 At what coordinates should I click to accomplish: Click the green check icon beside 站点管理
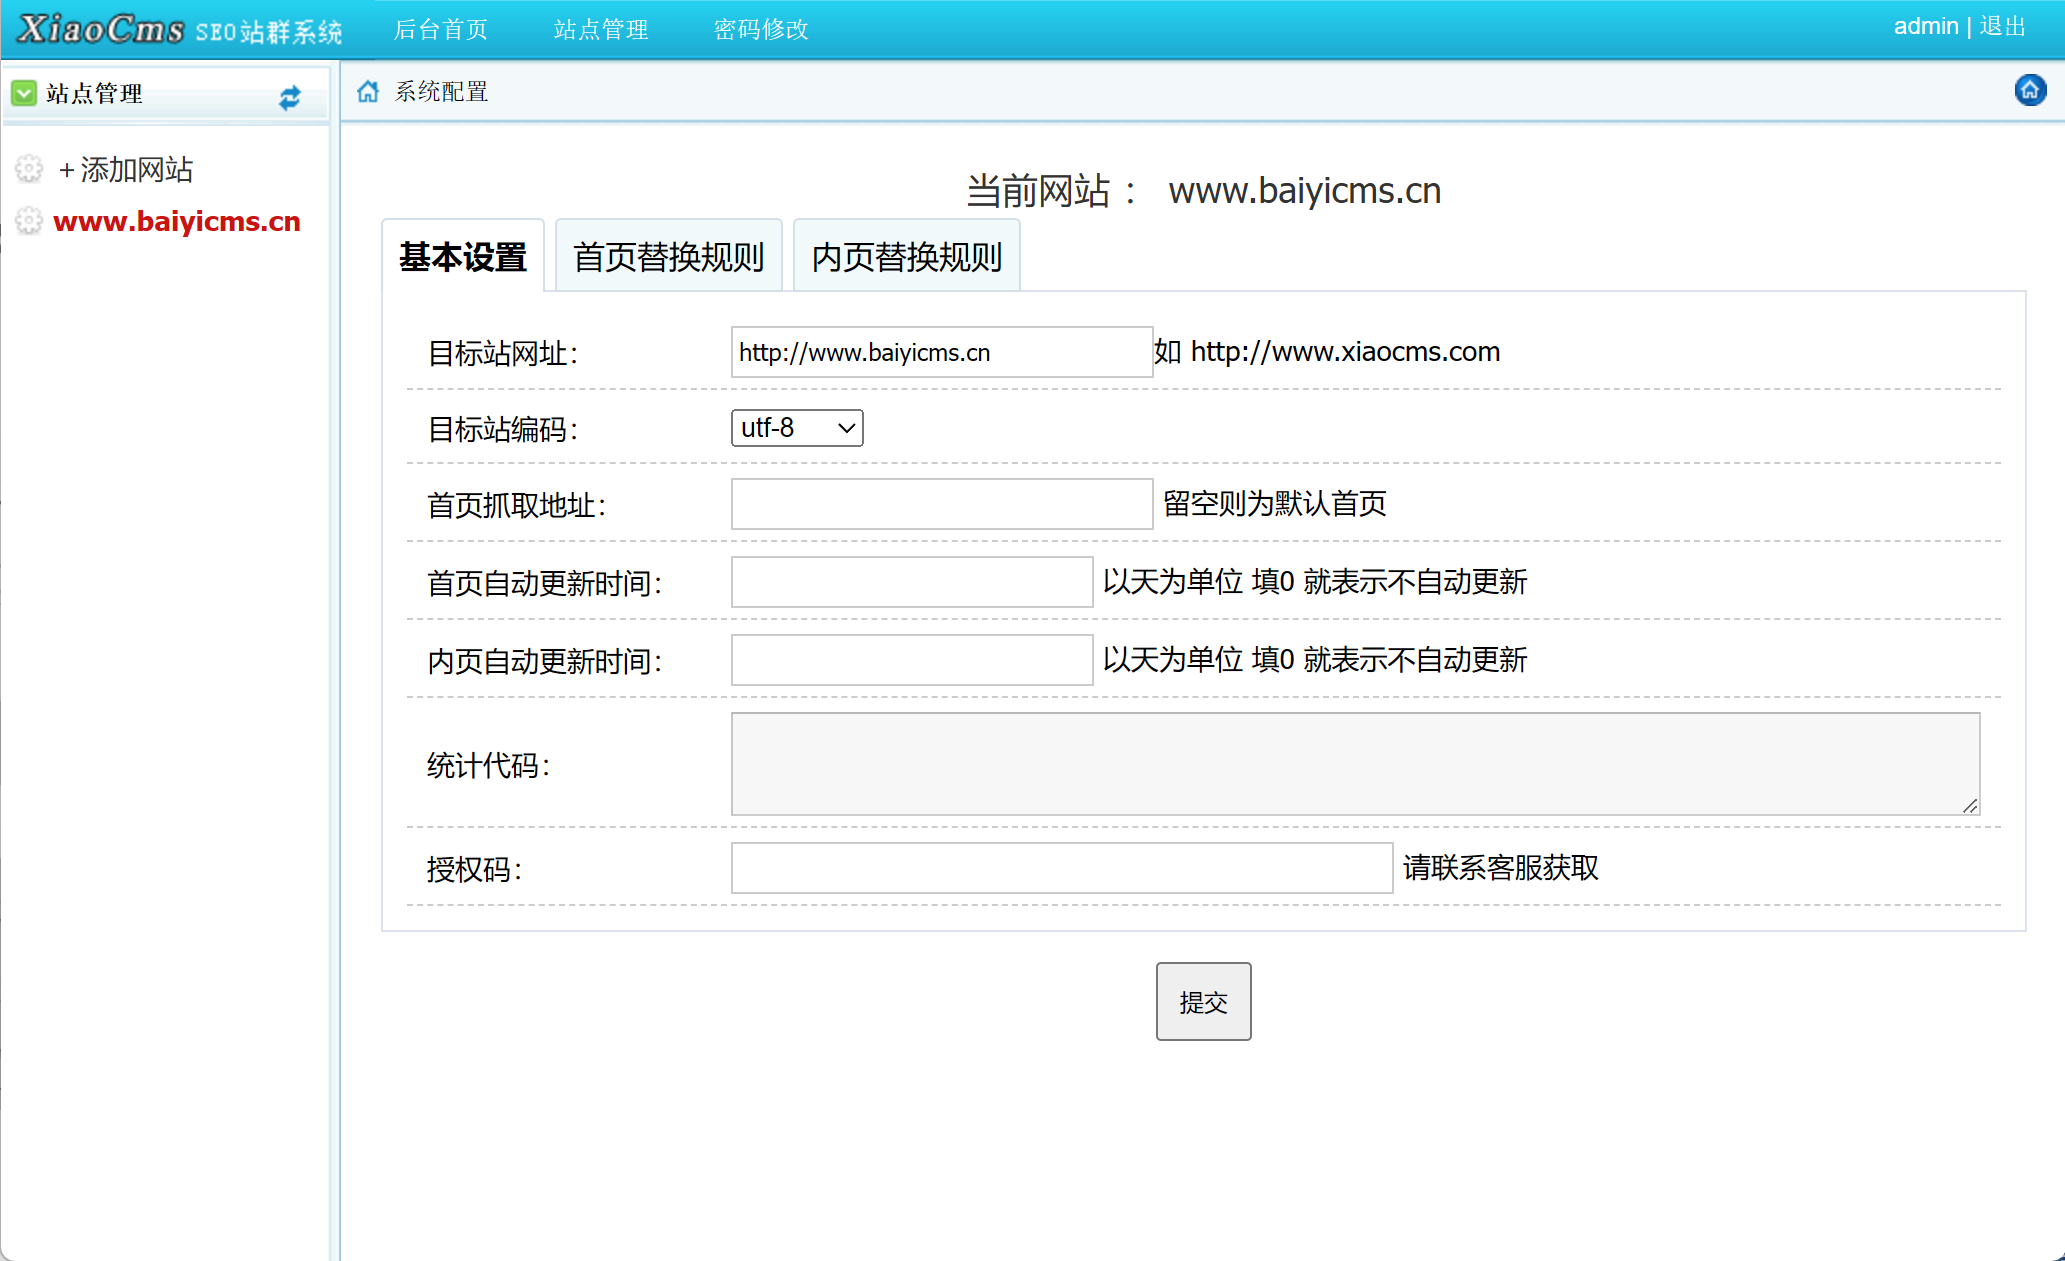[x=24, y=93]
